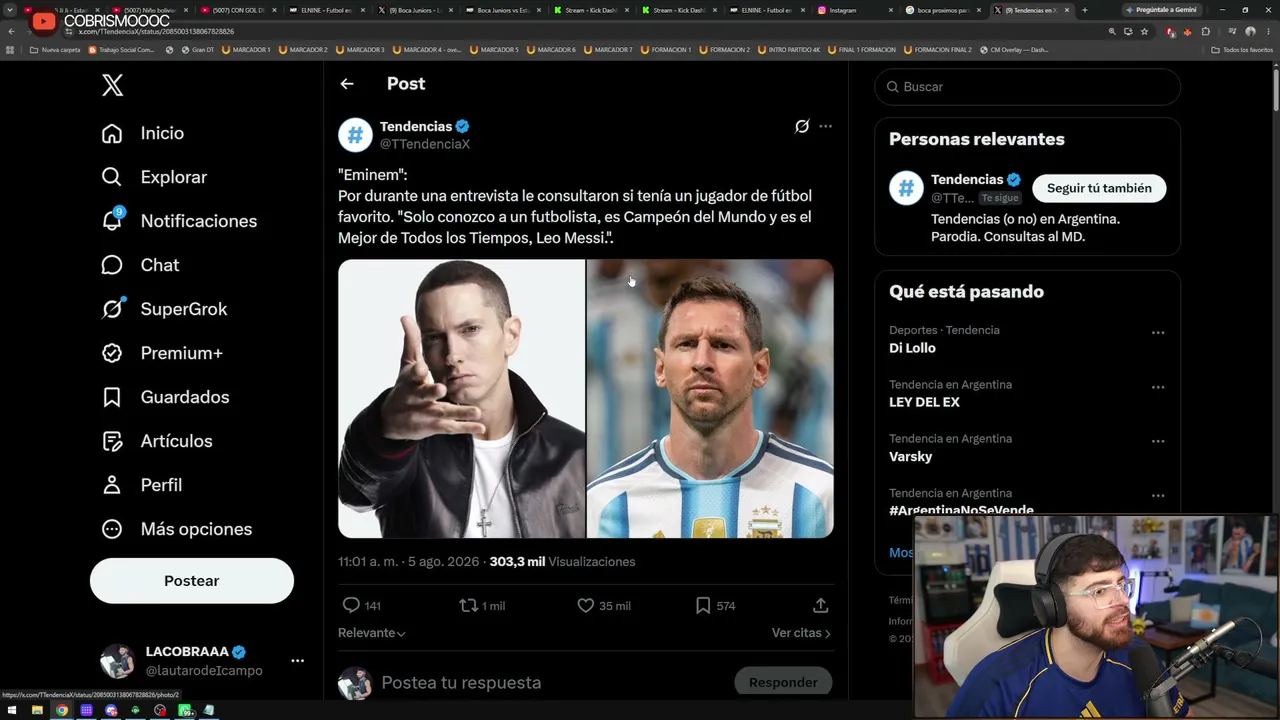
Task: Open Premium+ in the sidebar
Action: (161, 353)
